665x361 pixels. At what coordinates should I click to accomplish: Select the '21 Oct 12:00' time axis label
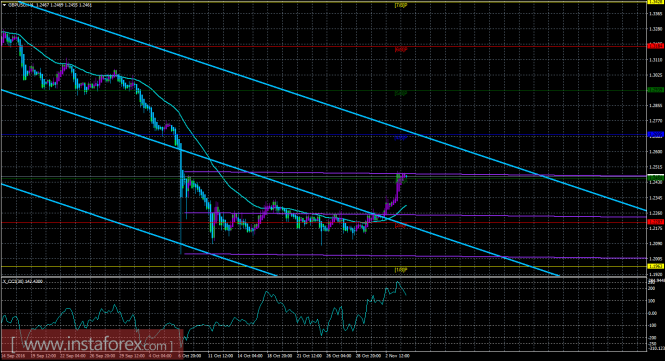tap(309, 356)
